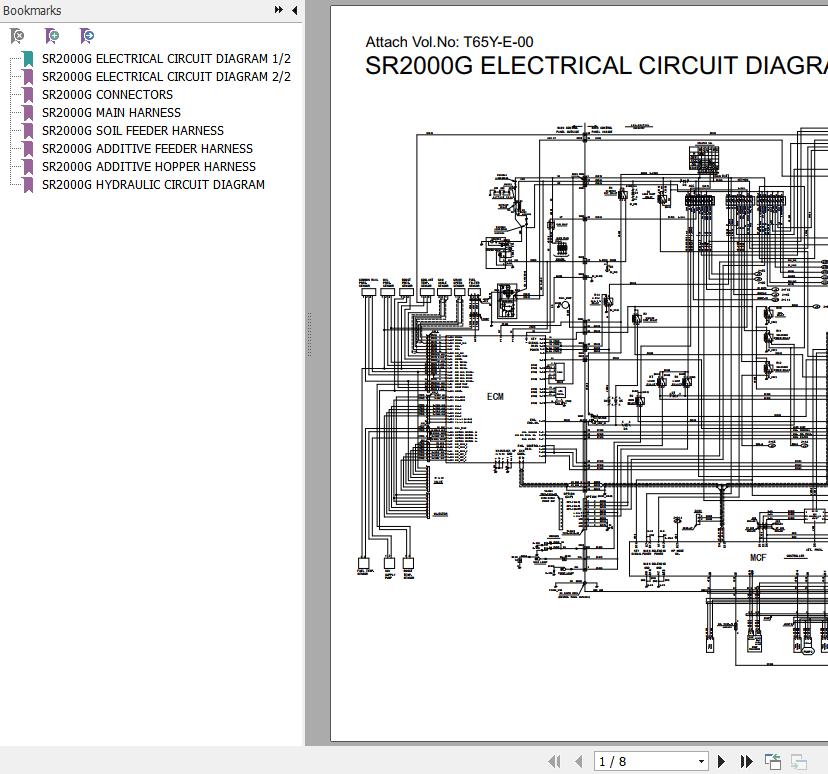Open SR2000G ADDITIVE FEEDER HARNESS bookmark

[x=147, y=148]
